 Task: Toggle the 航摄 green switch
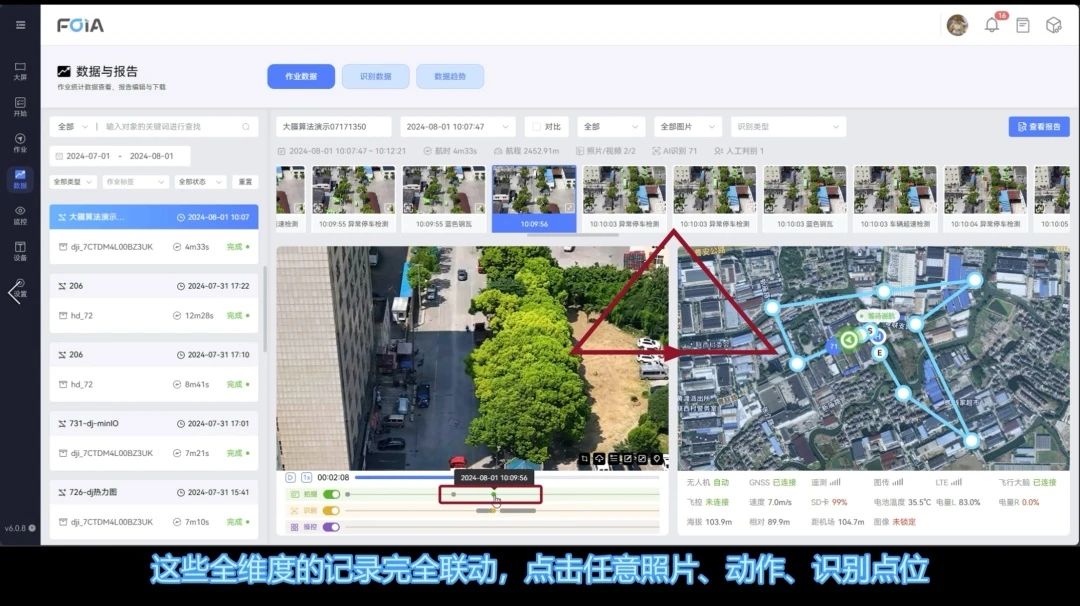(x=330, y=494)
